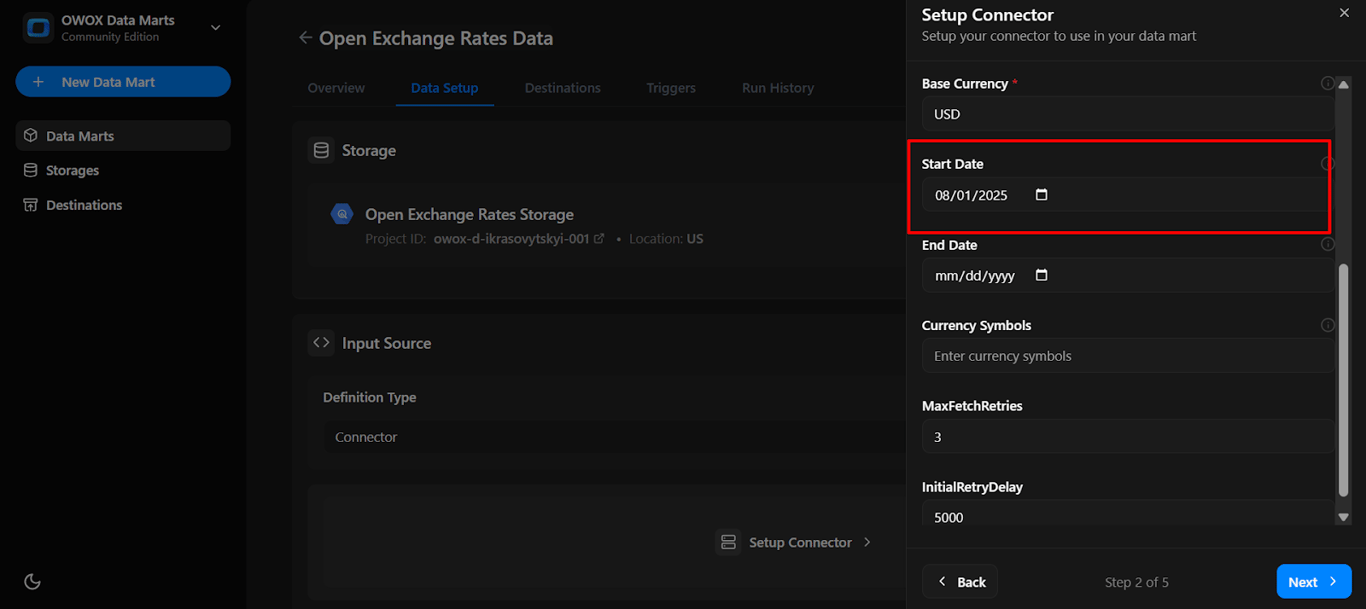Image resolution: width=1366 pixels, height=609 pixels.
Task: Click the panel scrollbar down arrow
Action: coord(1343,517)
